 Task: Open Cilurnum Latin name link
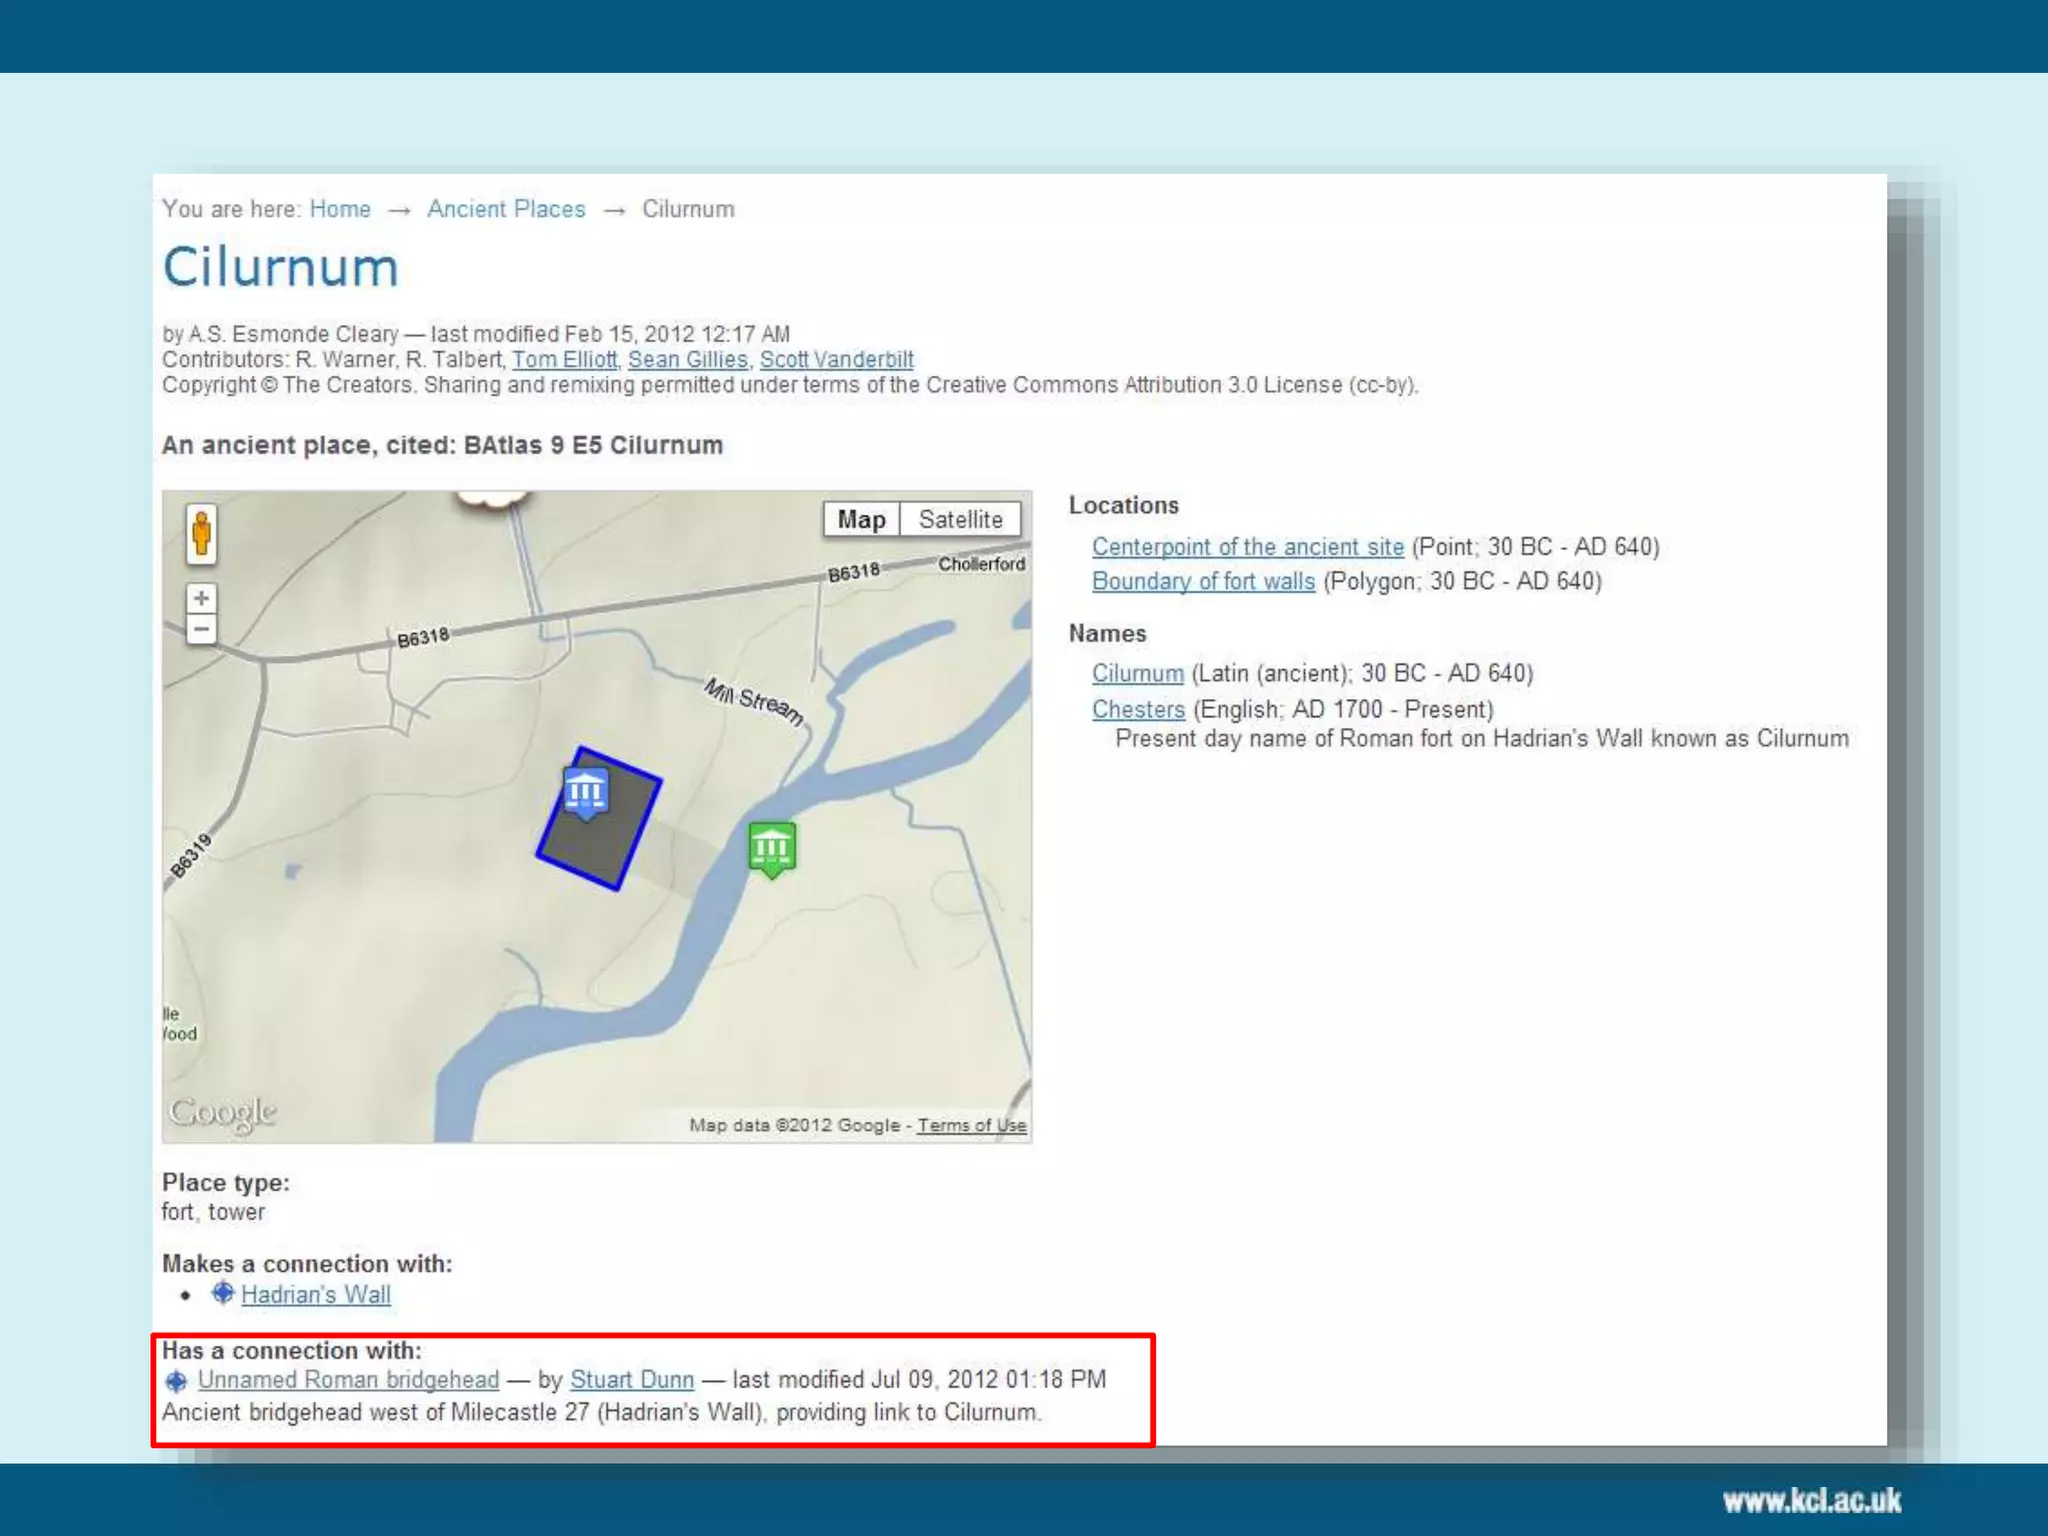point(1137,673)
